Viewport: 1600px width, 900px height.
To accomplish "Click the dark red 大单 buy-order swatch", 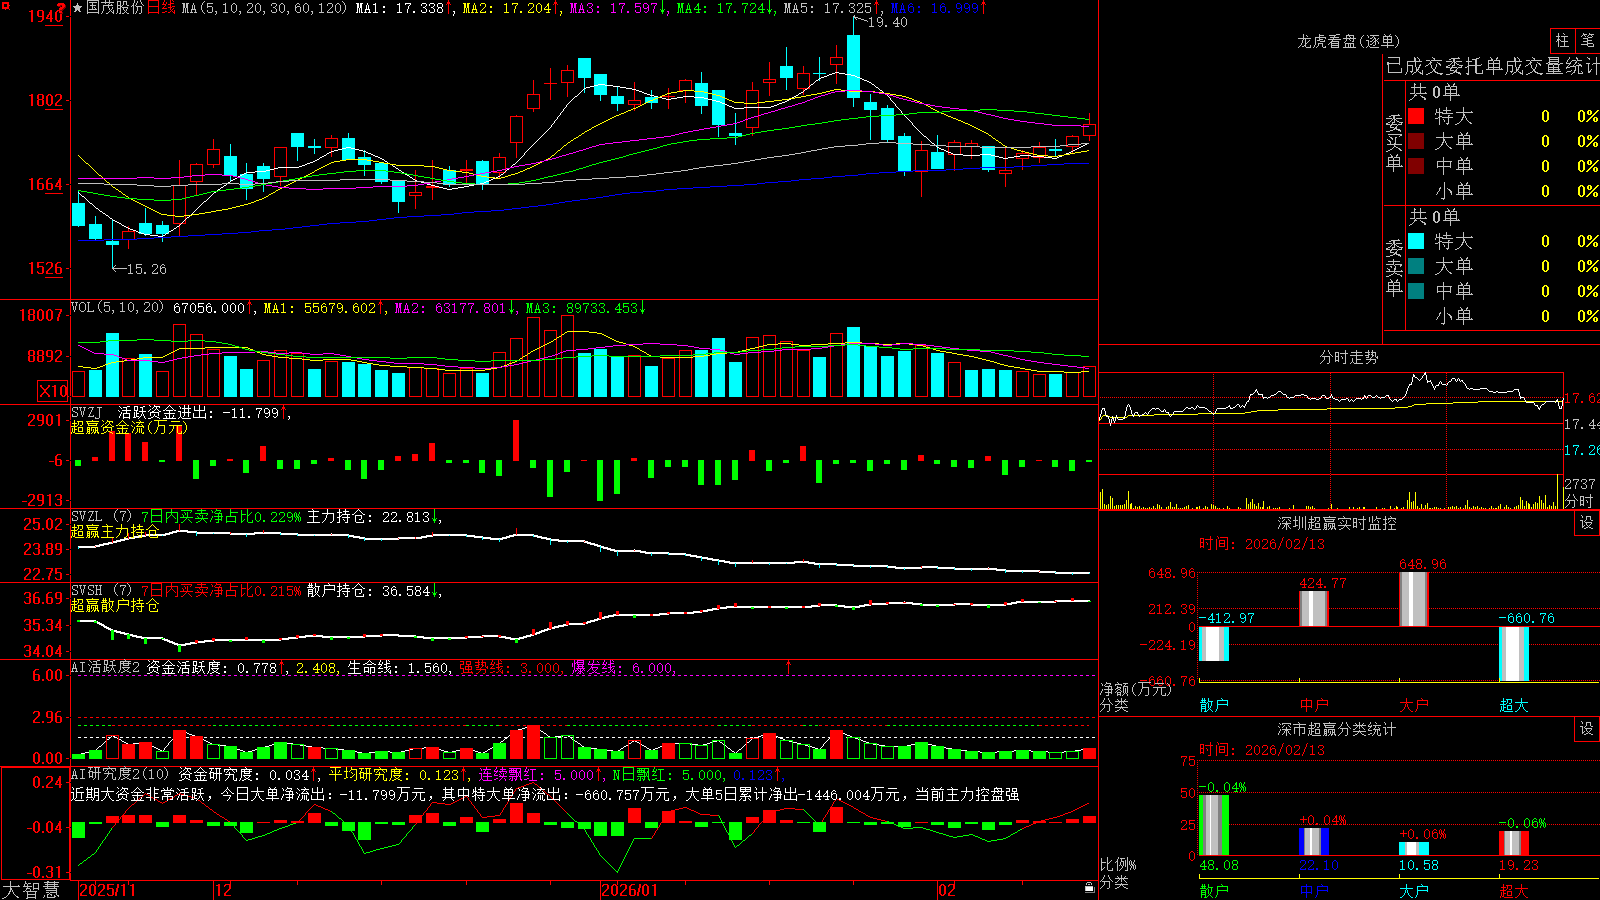I will (x=1416, y=141).
